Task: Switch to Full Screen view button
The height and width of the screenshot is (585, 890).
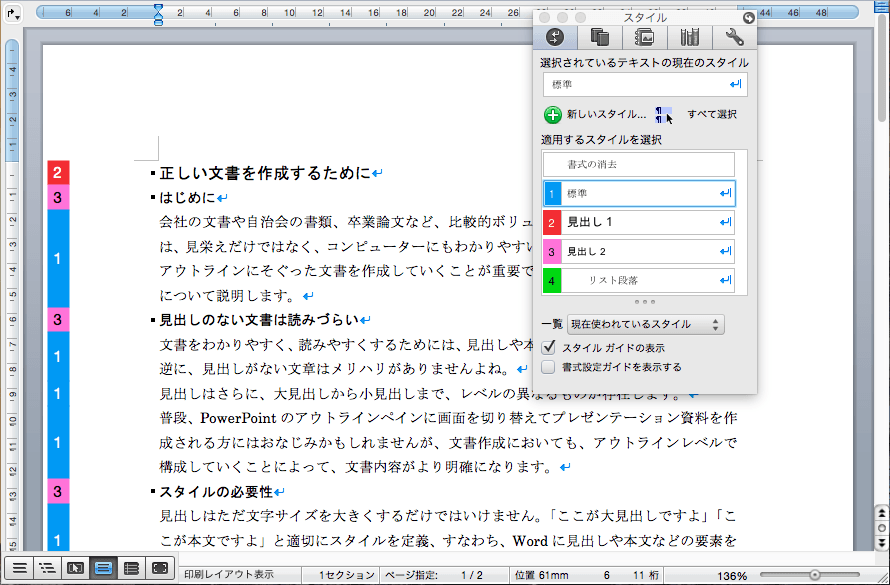Action: coord(160,568)
